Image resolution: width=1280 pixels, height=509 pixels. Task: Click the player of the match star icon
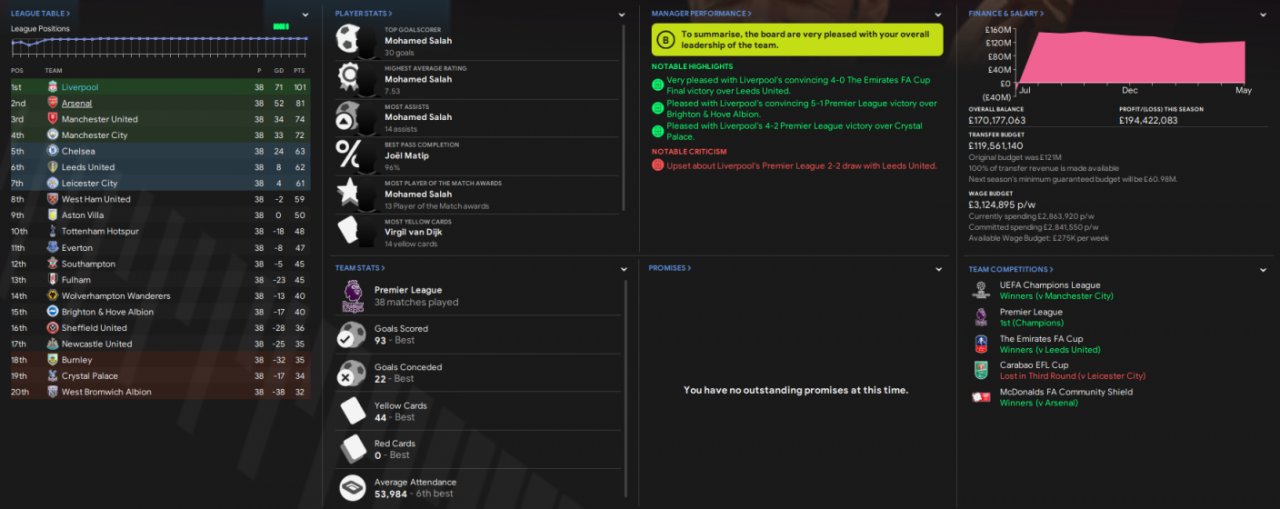[x=349, y=194]
